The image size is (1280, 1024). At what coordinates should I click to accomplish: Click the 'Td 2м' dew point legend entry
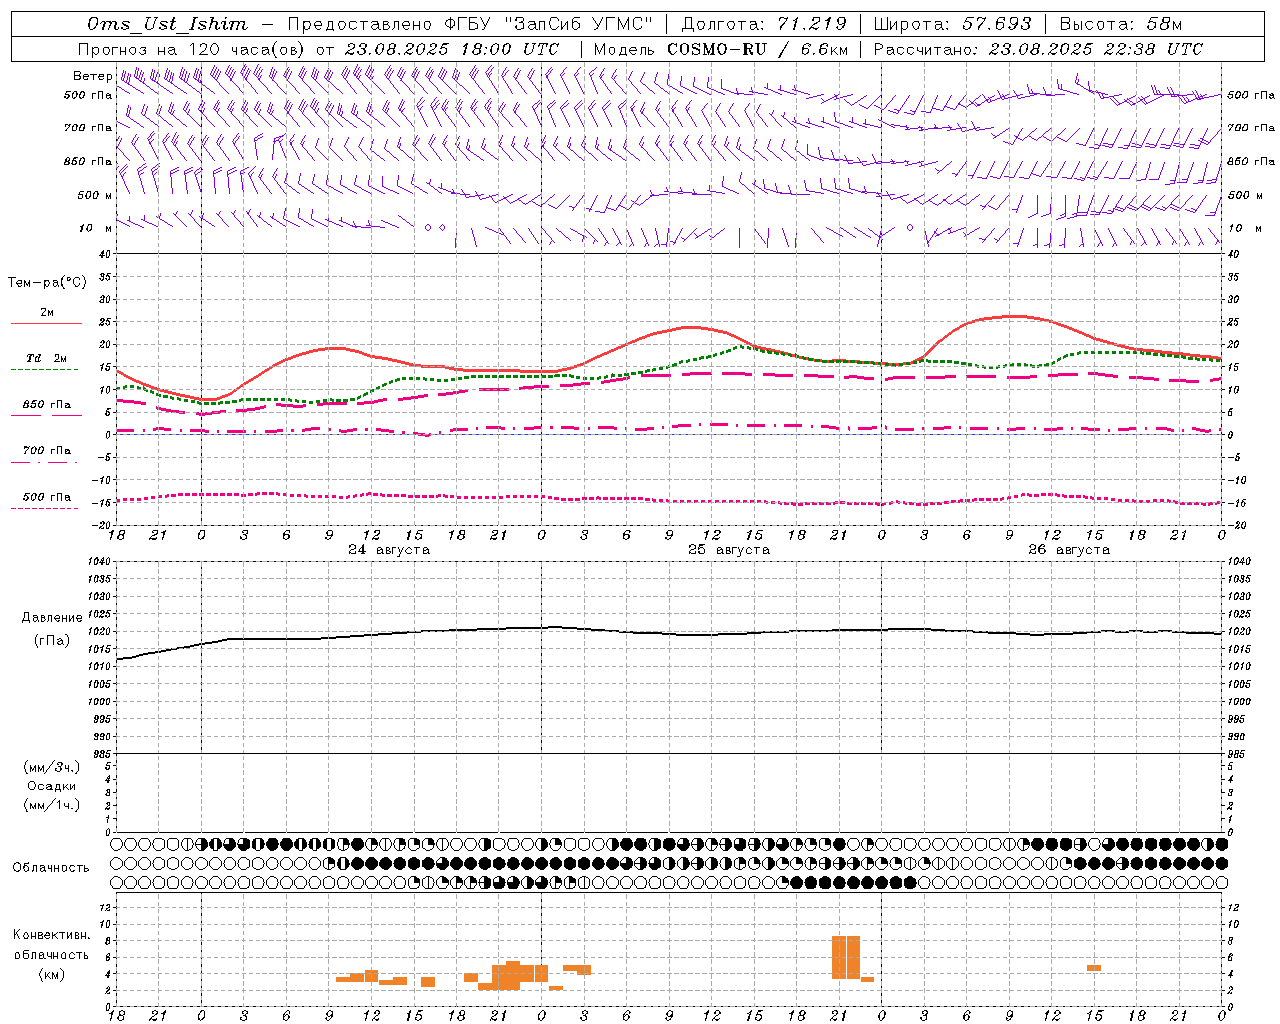click(46, 358)
